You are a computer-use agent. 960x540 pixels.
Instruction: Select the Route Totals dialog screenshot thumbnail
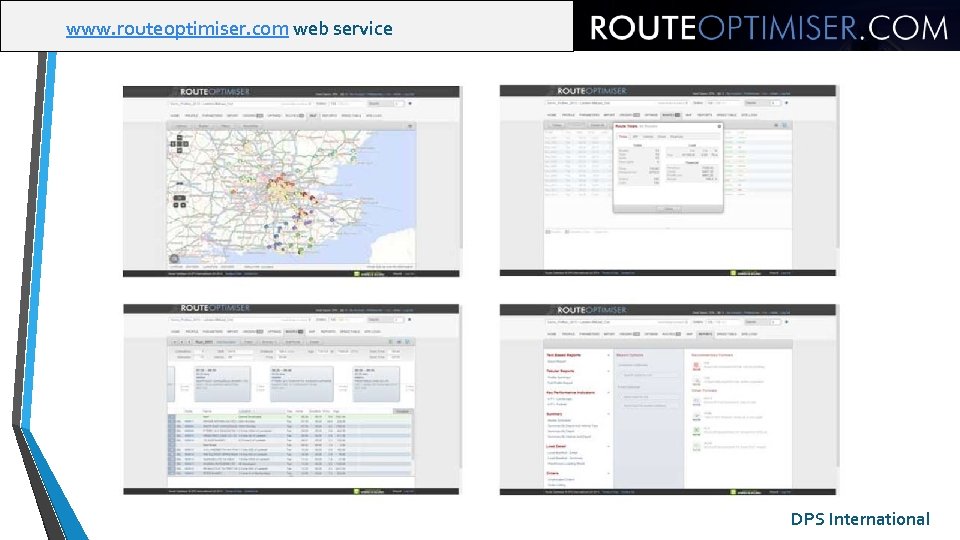click(x=668, y=181)
